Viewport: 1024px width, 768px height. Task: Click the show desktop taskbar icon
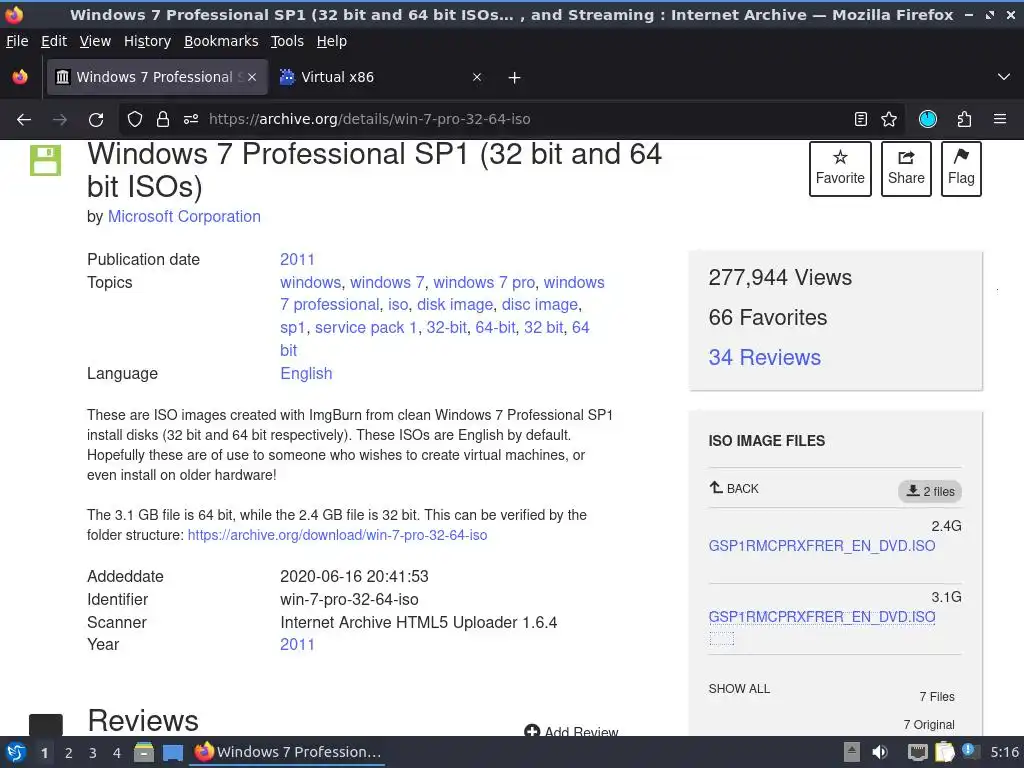pyautogui.click(x=172, y=753)
